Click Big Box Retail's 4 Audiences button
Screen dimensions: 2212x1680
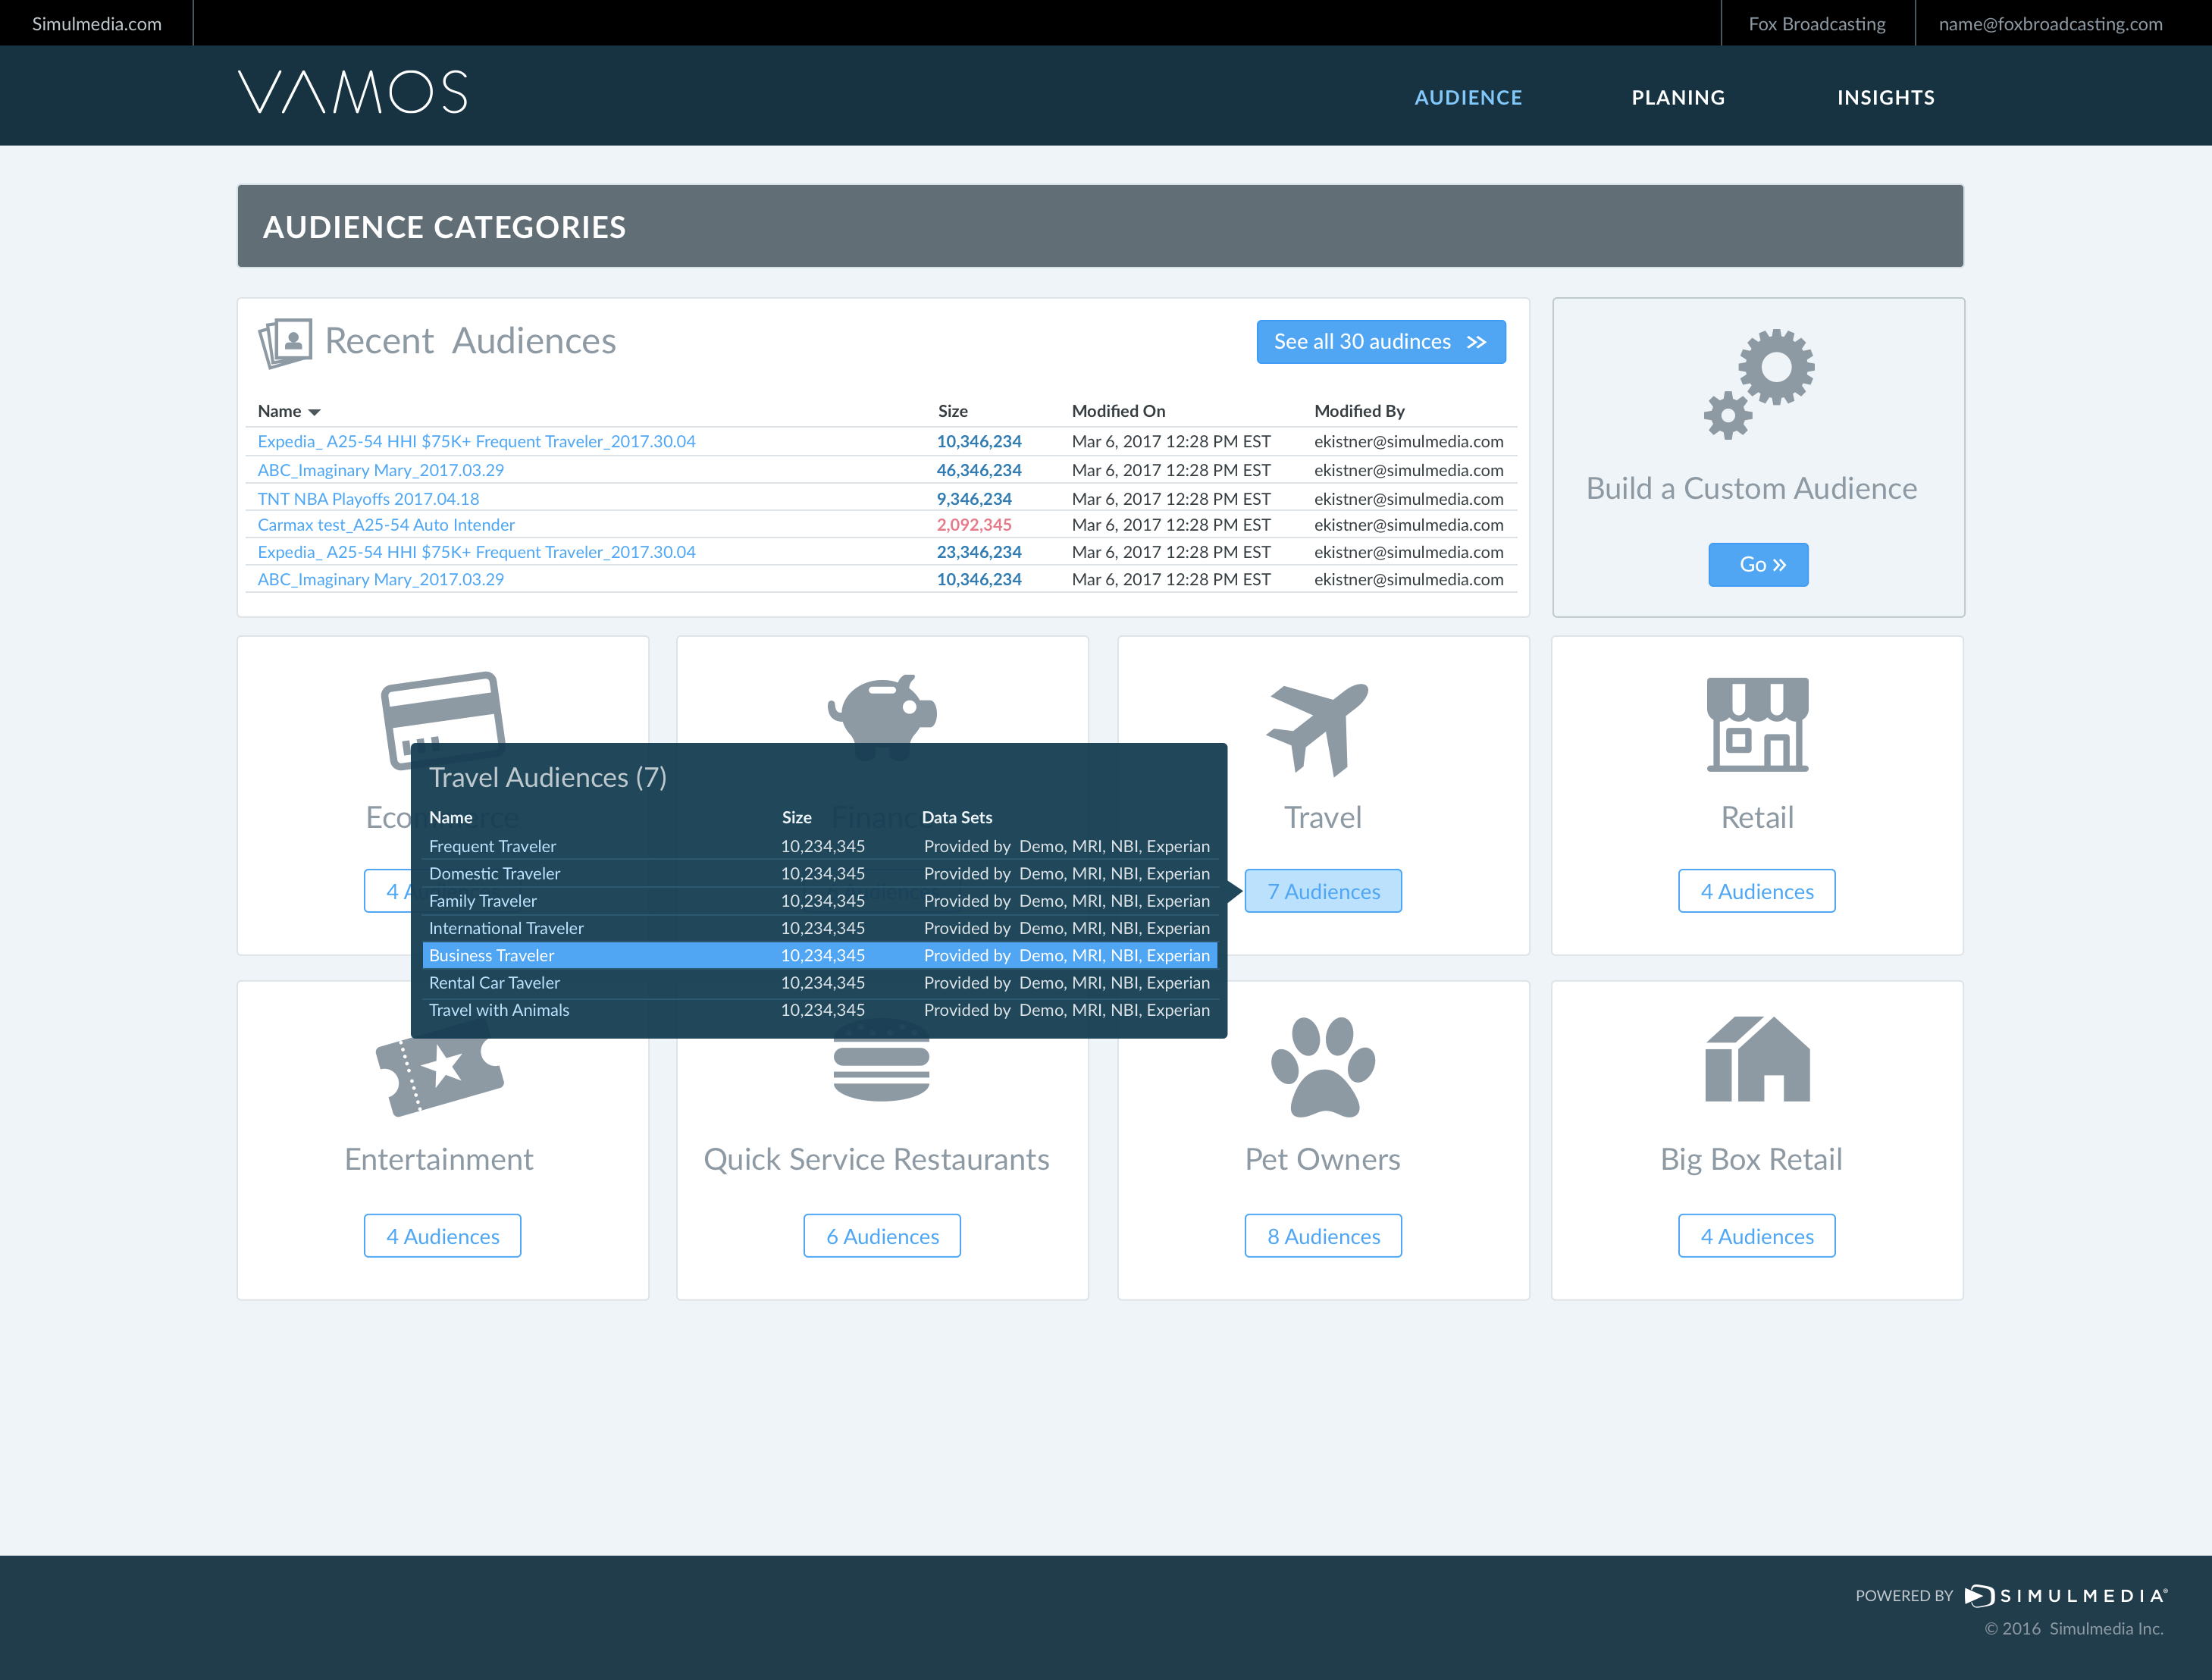click(x=1756, y=1236)
